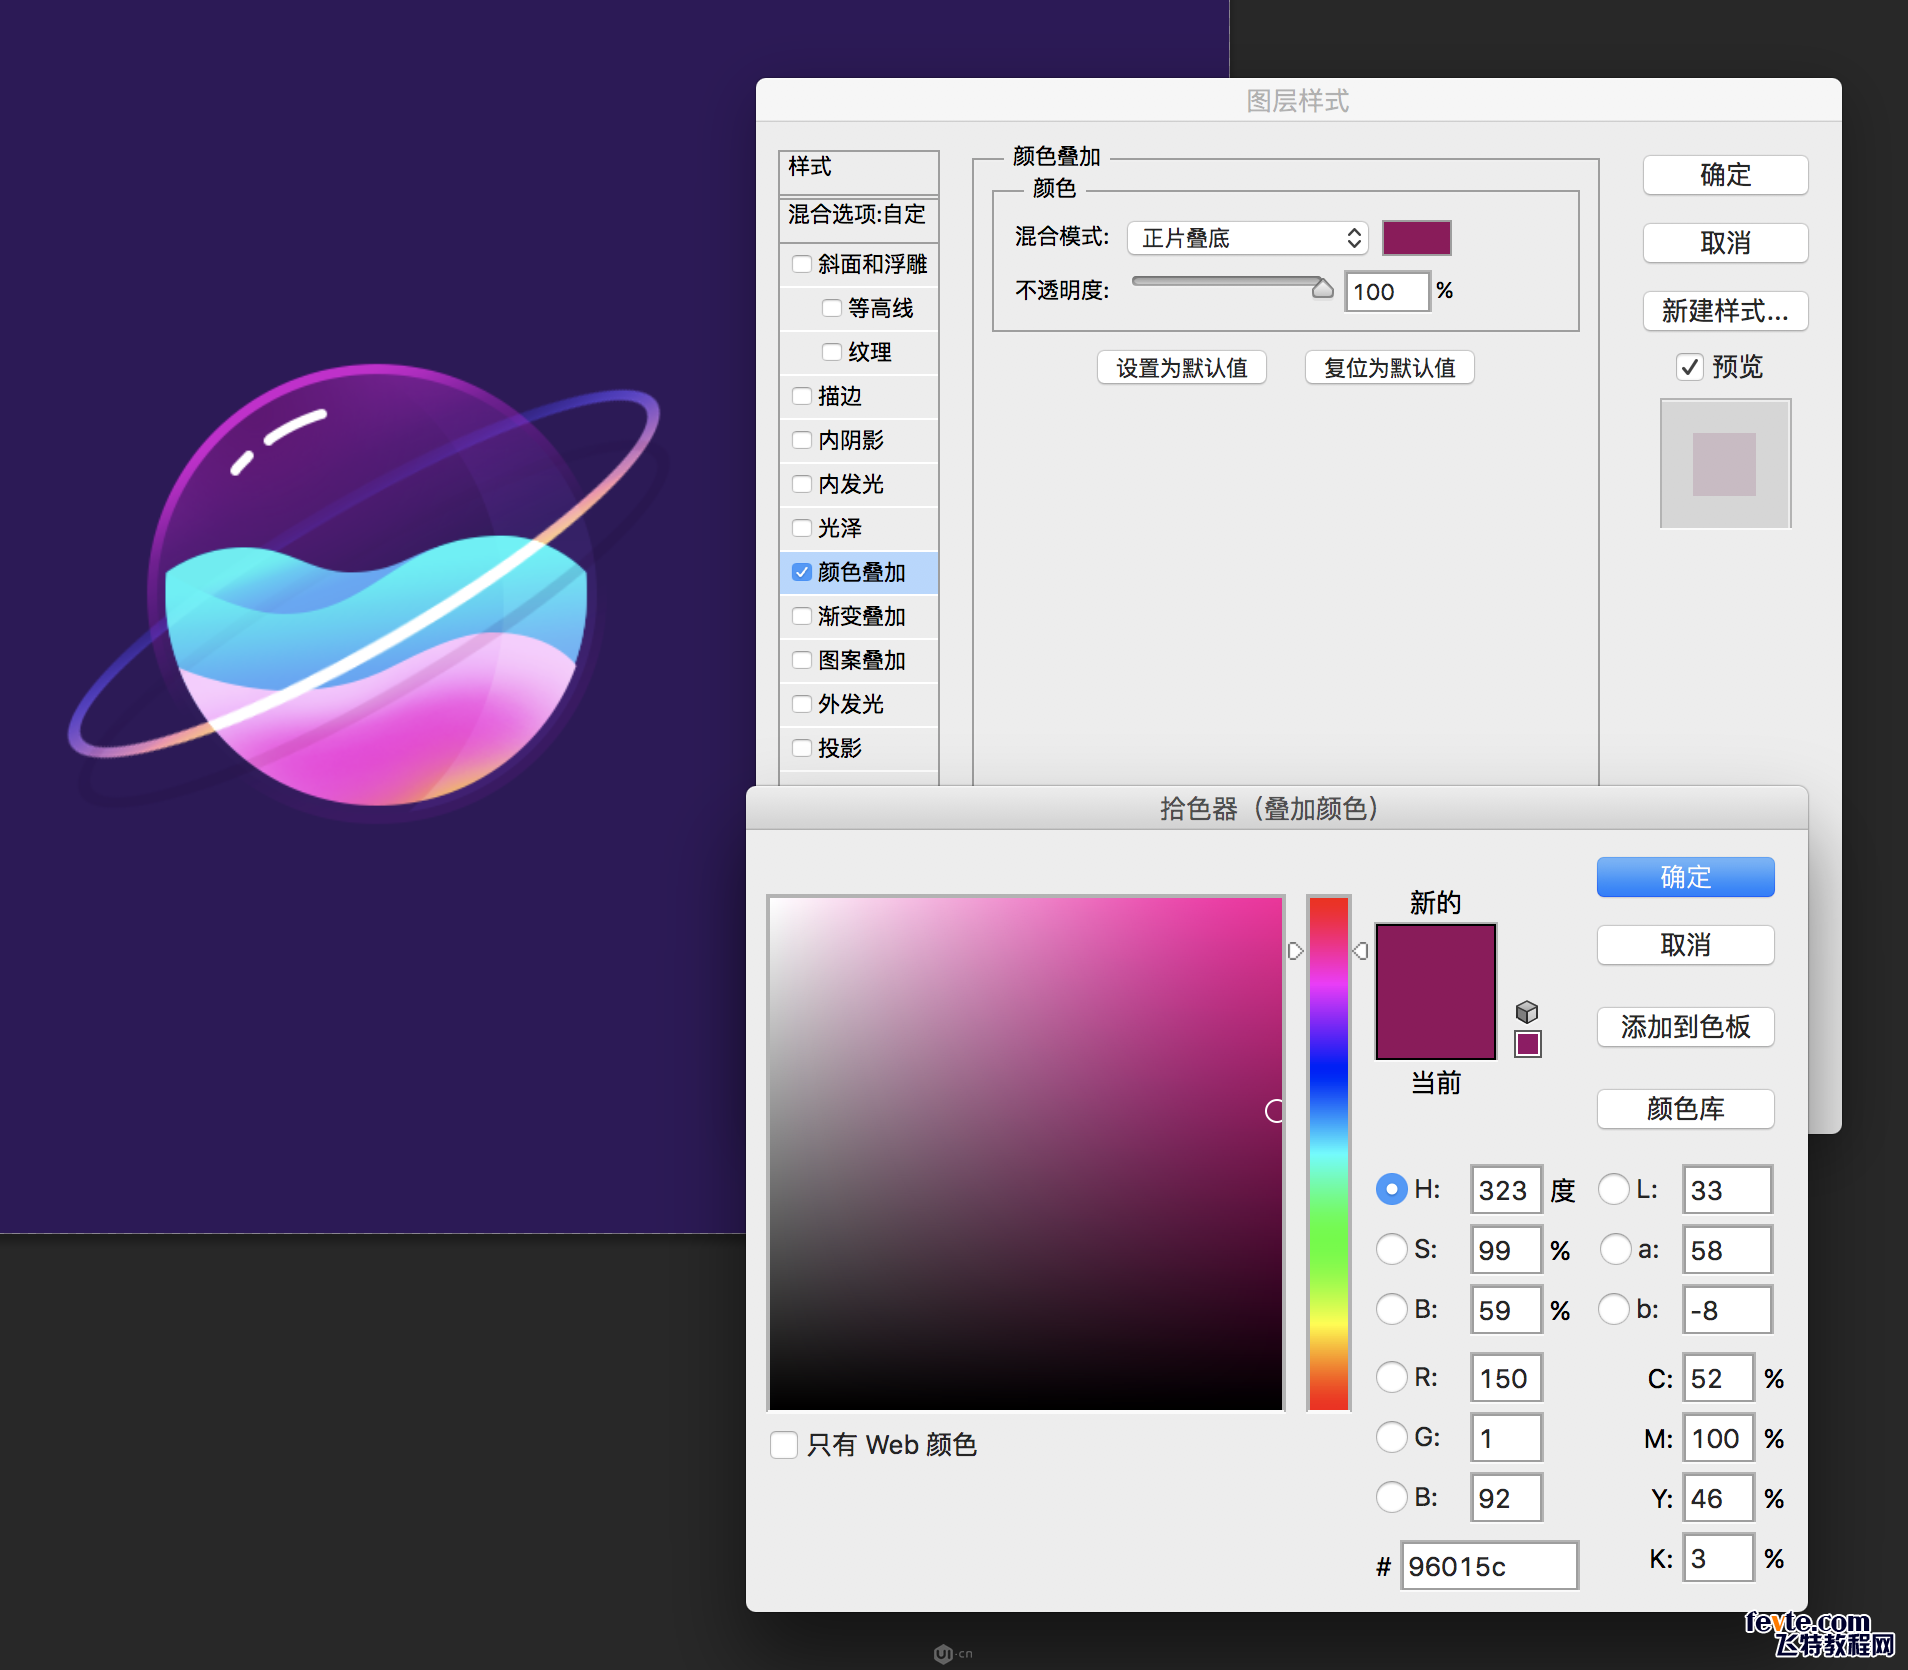This screenshot has width=1908, height=1670.
Task: Uncheck the 颜色叠加 checkbox
Action: click(x=802, y=572)
